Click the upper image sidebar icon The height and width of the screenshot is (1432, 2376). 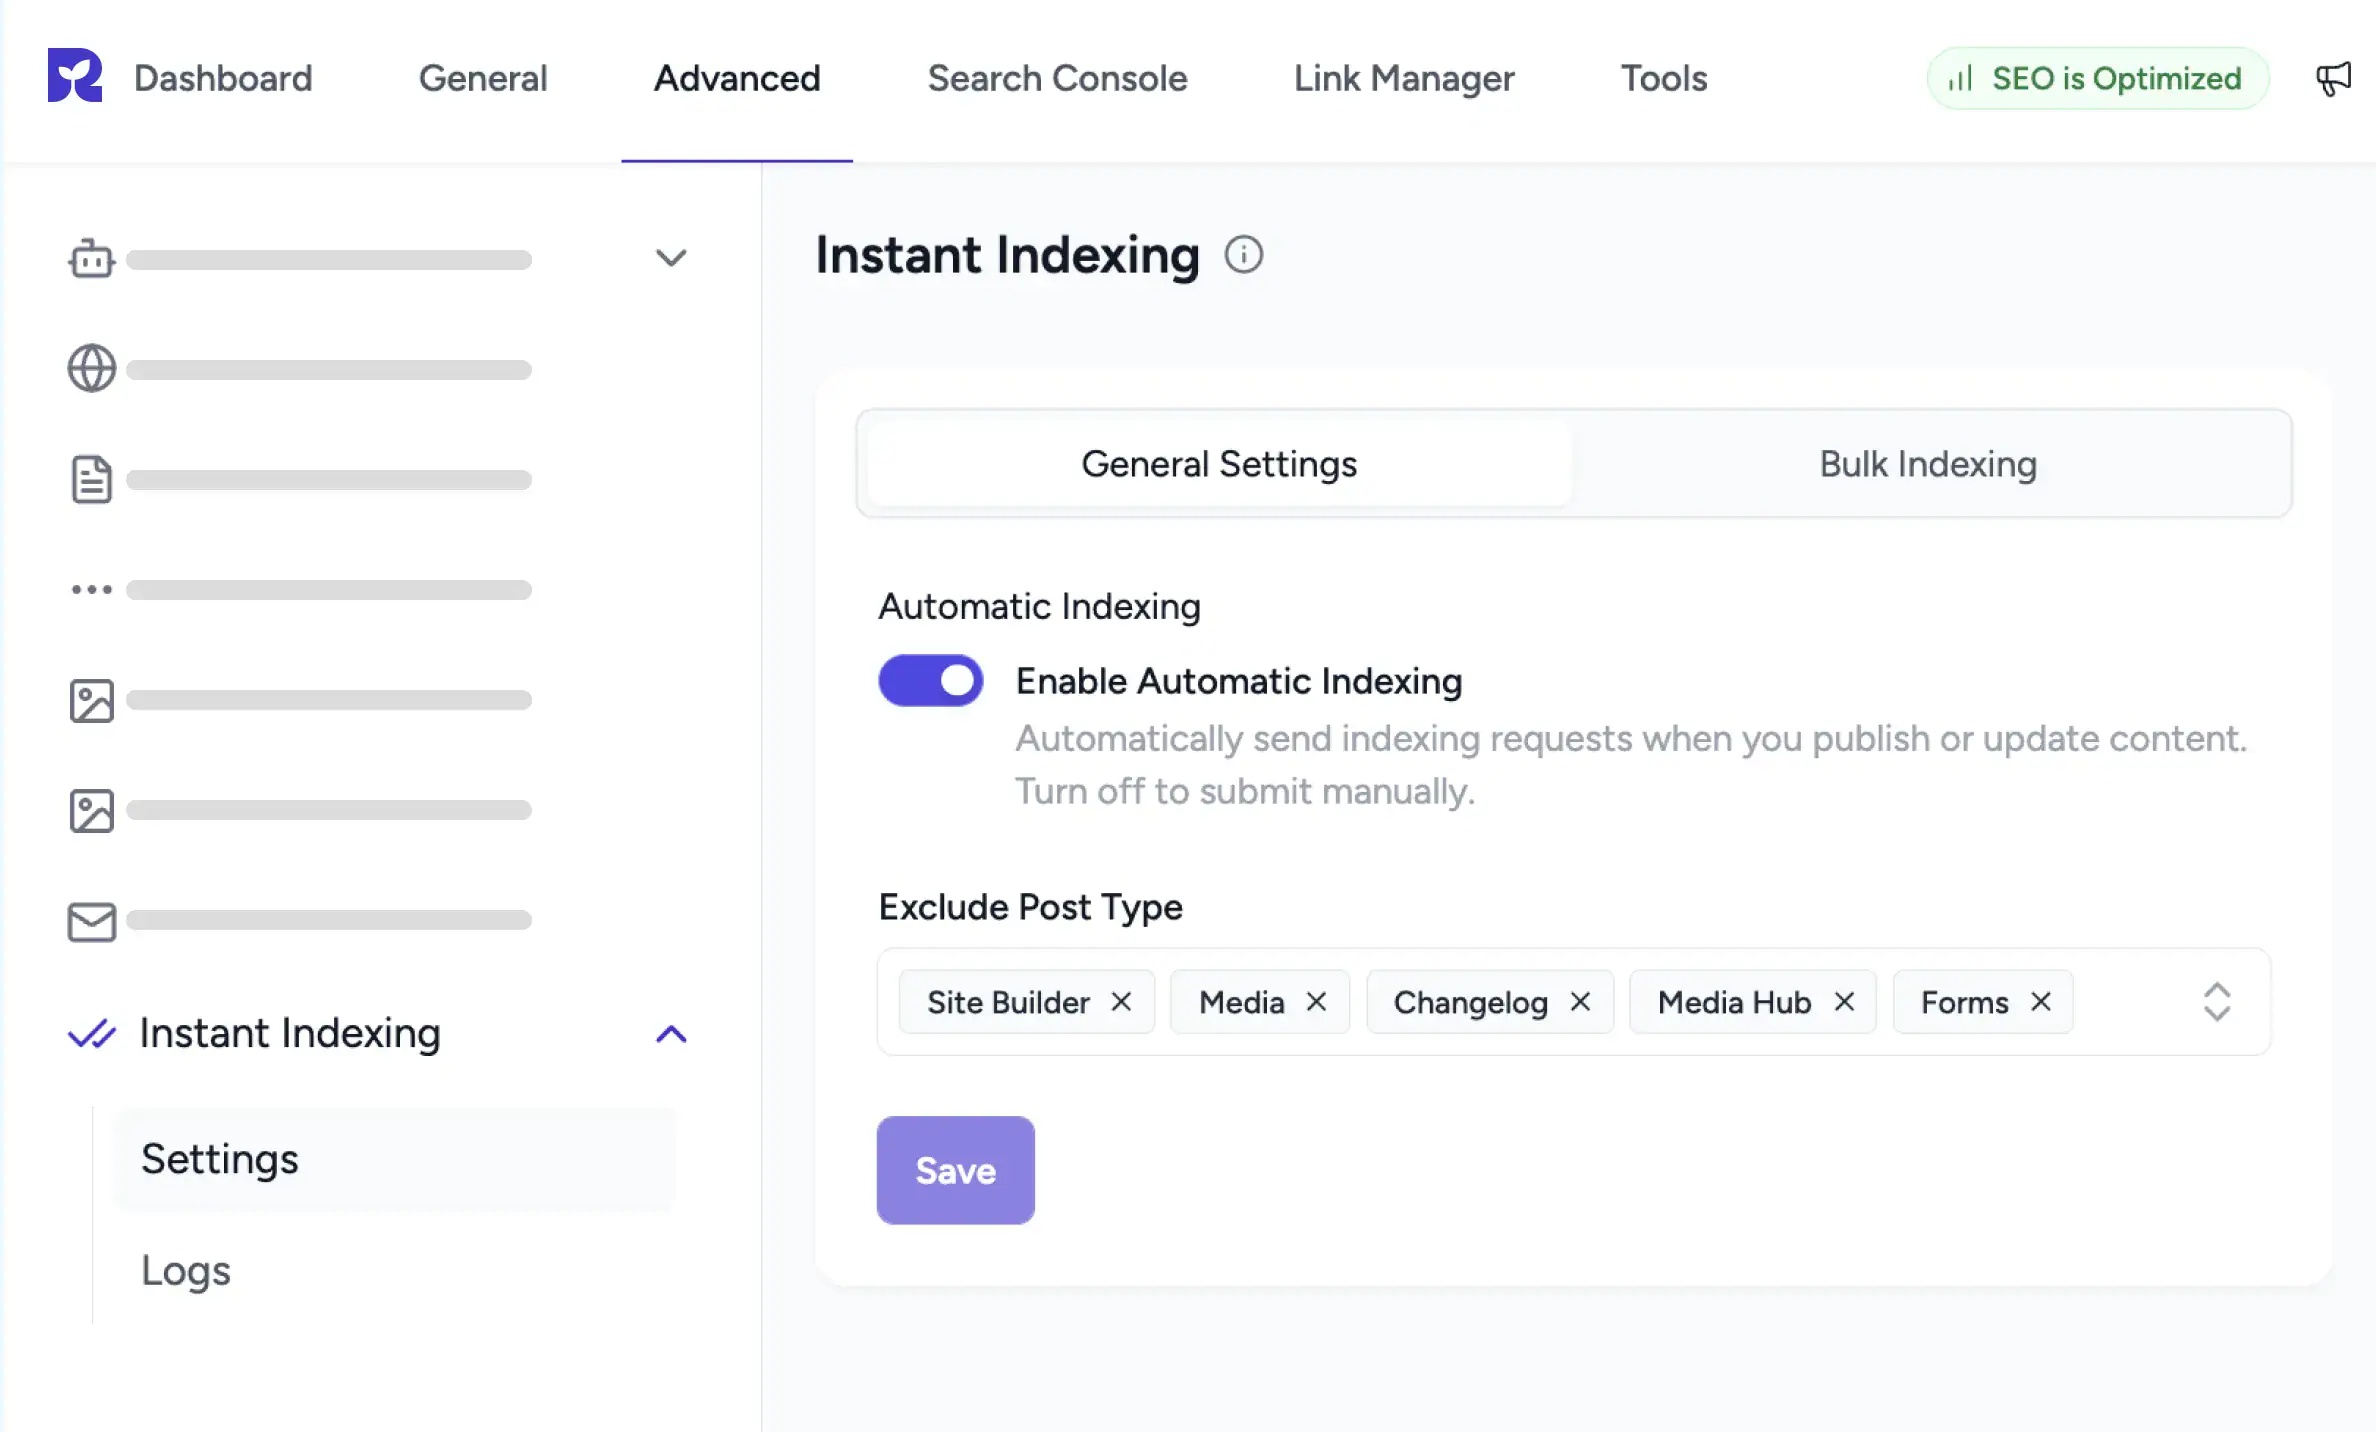coord(91,700)
